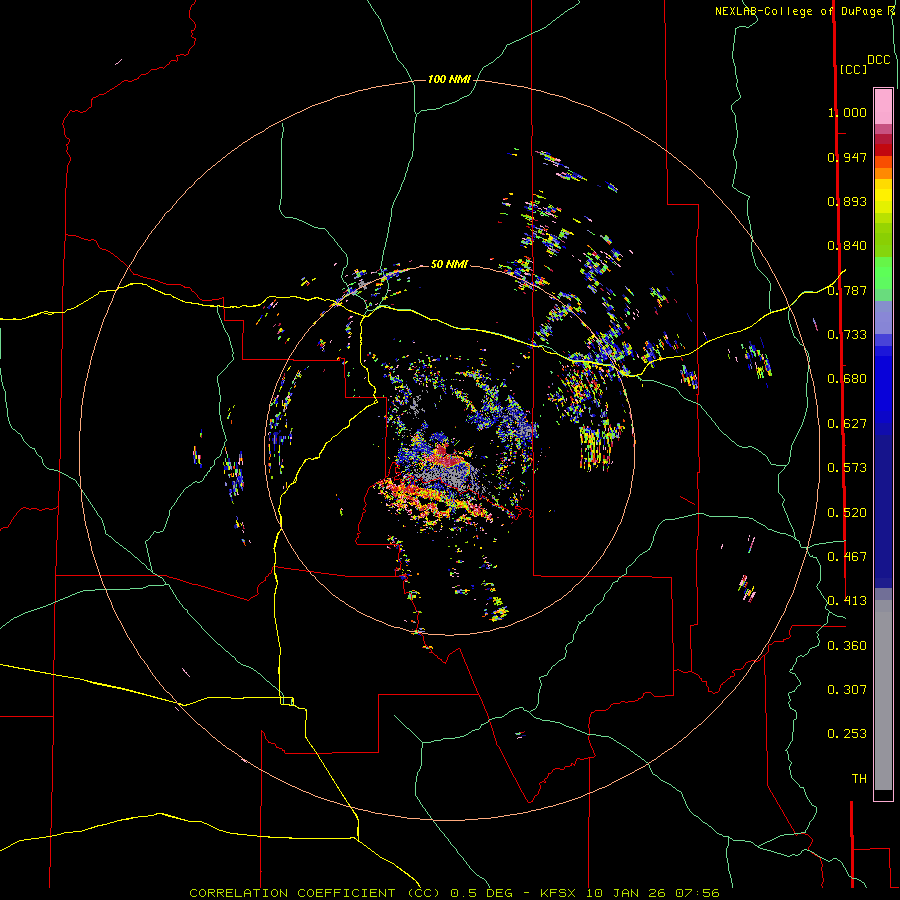Click the "TH" threshold label
The height and width of the screenshot is (900, 900).
(859, 779)
